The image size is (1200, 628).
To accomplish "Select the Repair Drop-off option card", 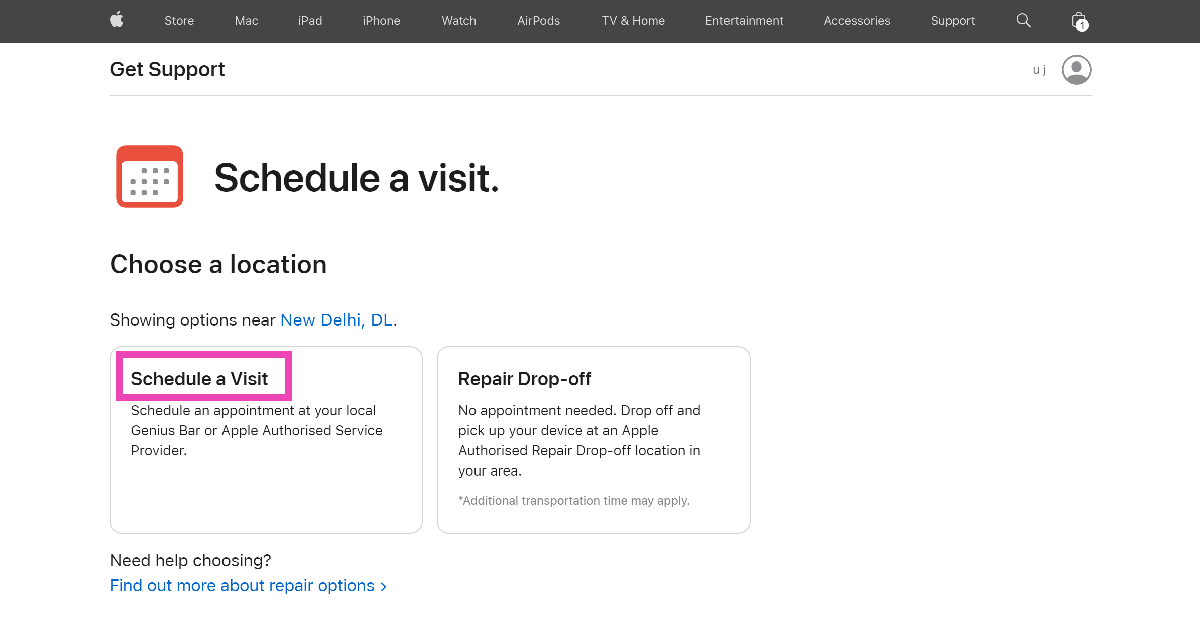I will coord(593,440).
